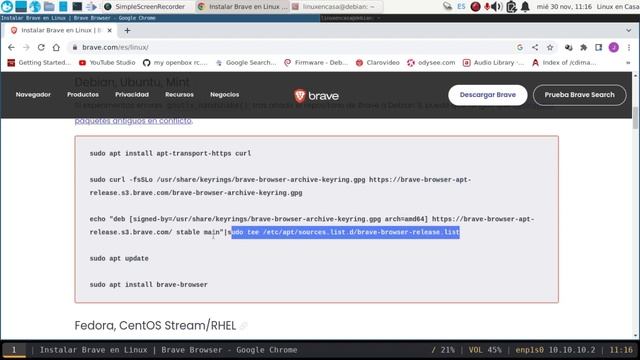Select workspace 1 in bottom bar
The height and width of the screenshot is (360, 640).
pyautogui.click(x=14, y=350)
